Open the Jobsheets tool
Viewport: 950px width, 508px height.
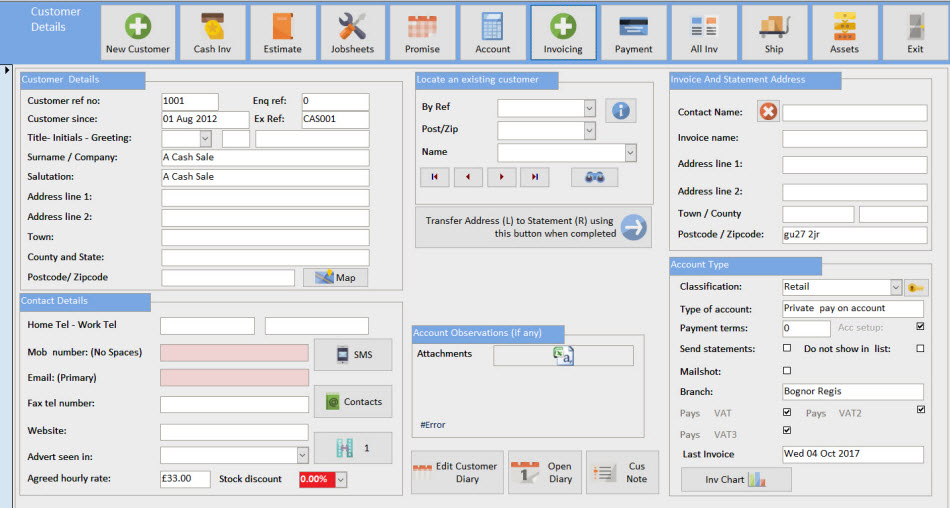pyautogui.click(x=352, y=32)
